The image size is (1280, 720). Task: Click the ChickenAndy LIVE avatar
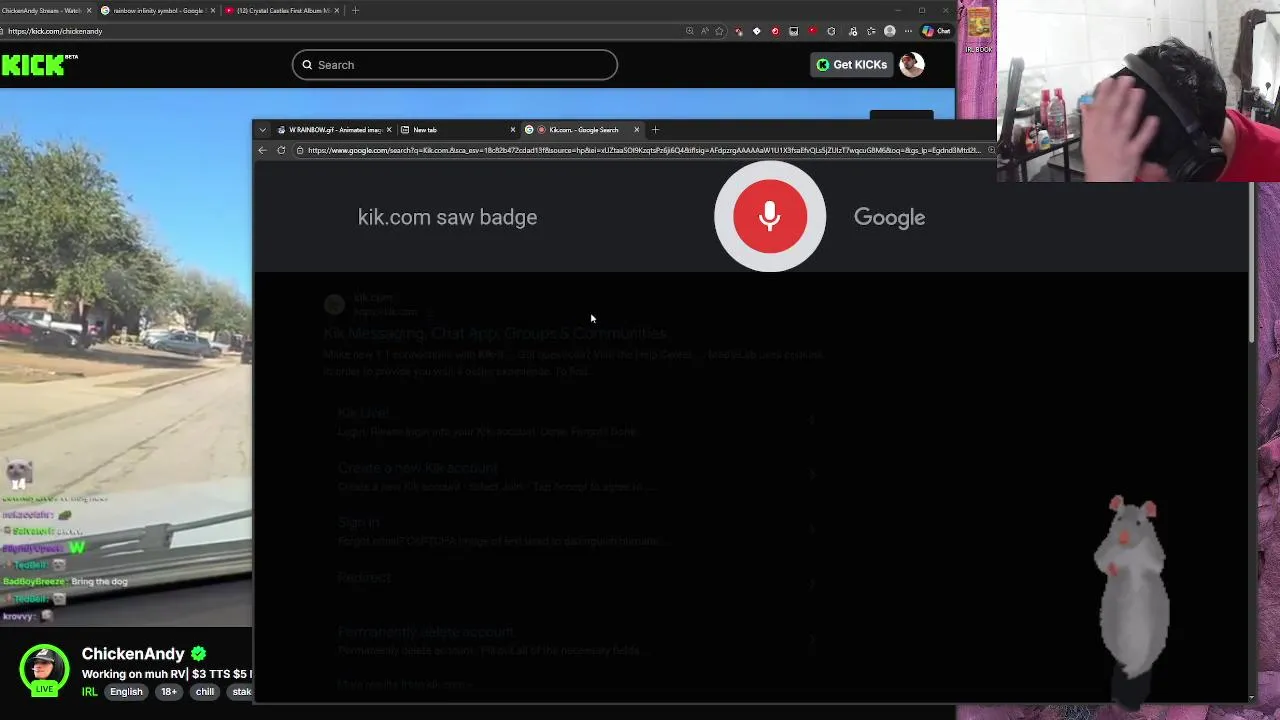[44, 671]
